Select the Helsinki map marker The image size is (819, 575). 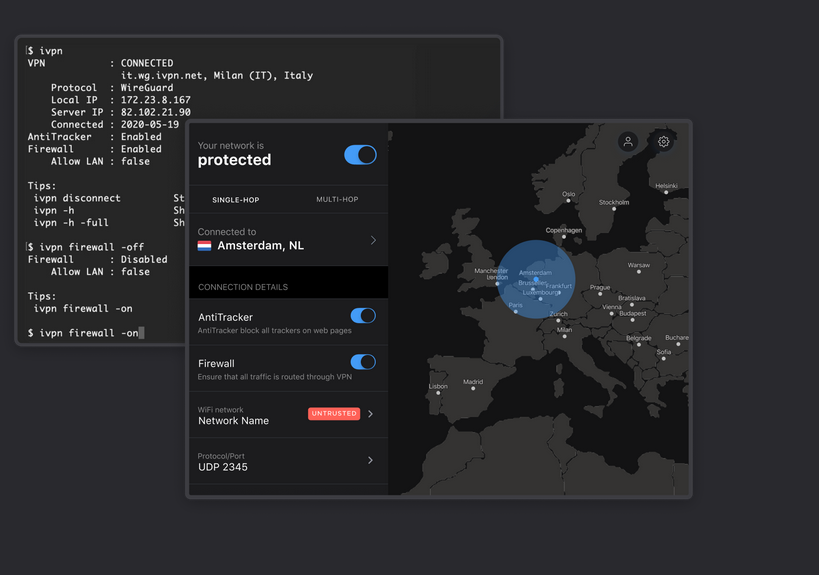(666, 192)
